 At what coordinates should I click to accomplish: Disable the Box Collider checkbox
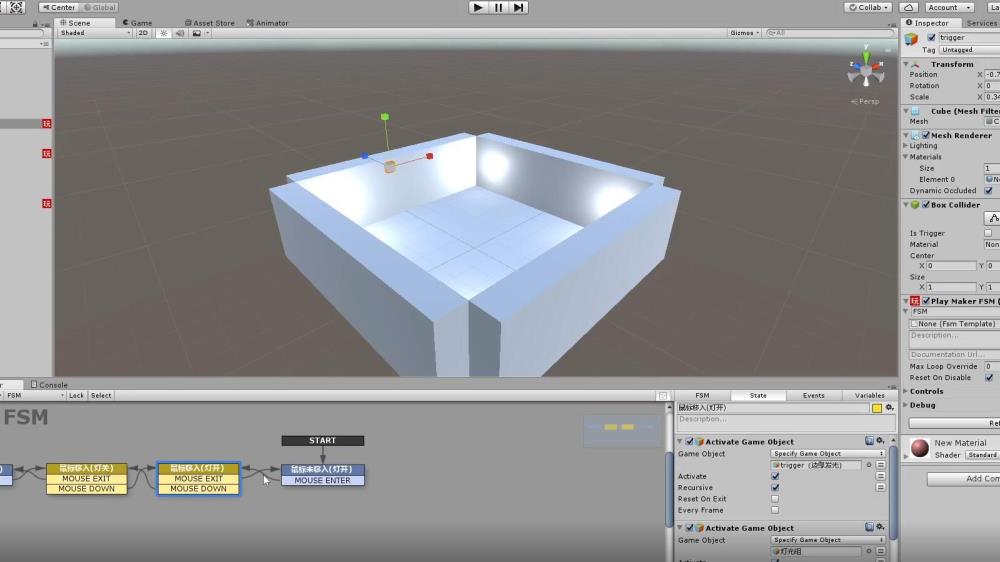[x=925, y=205]
